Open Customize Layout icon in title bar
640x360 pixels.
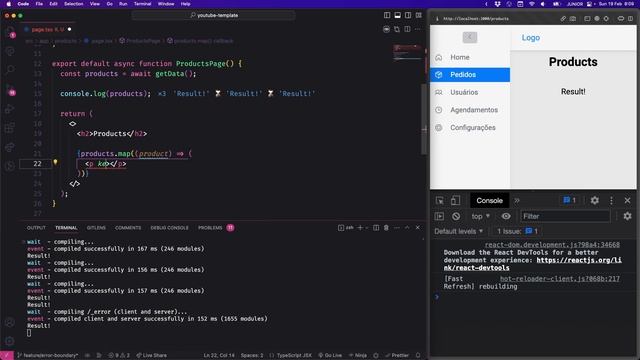click(419, 15)
